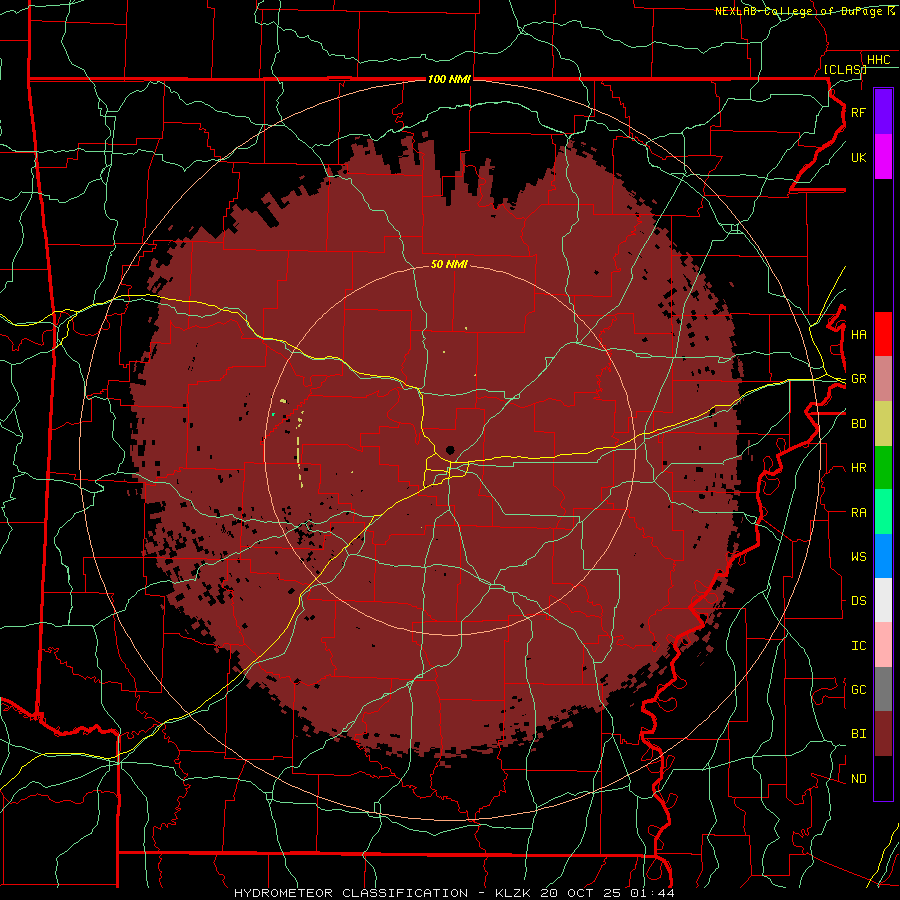This screenshot has width=900, height=900.
Task: Click the UK magenta legend swatch
Action: 883,157
